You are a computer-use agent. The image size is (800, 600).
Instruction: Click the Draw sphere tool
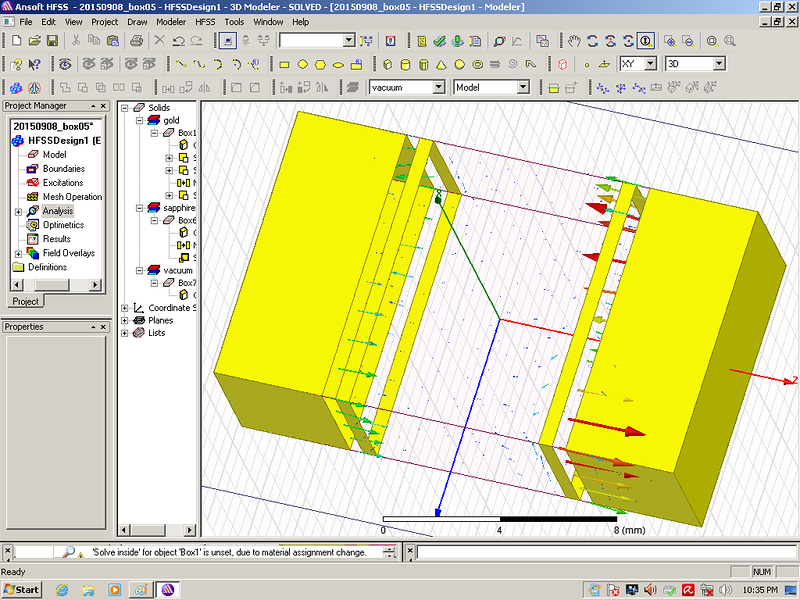tap(460, 64)
